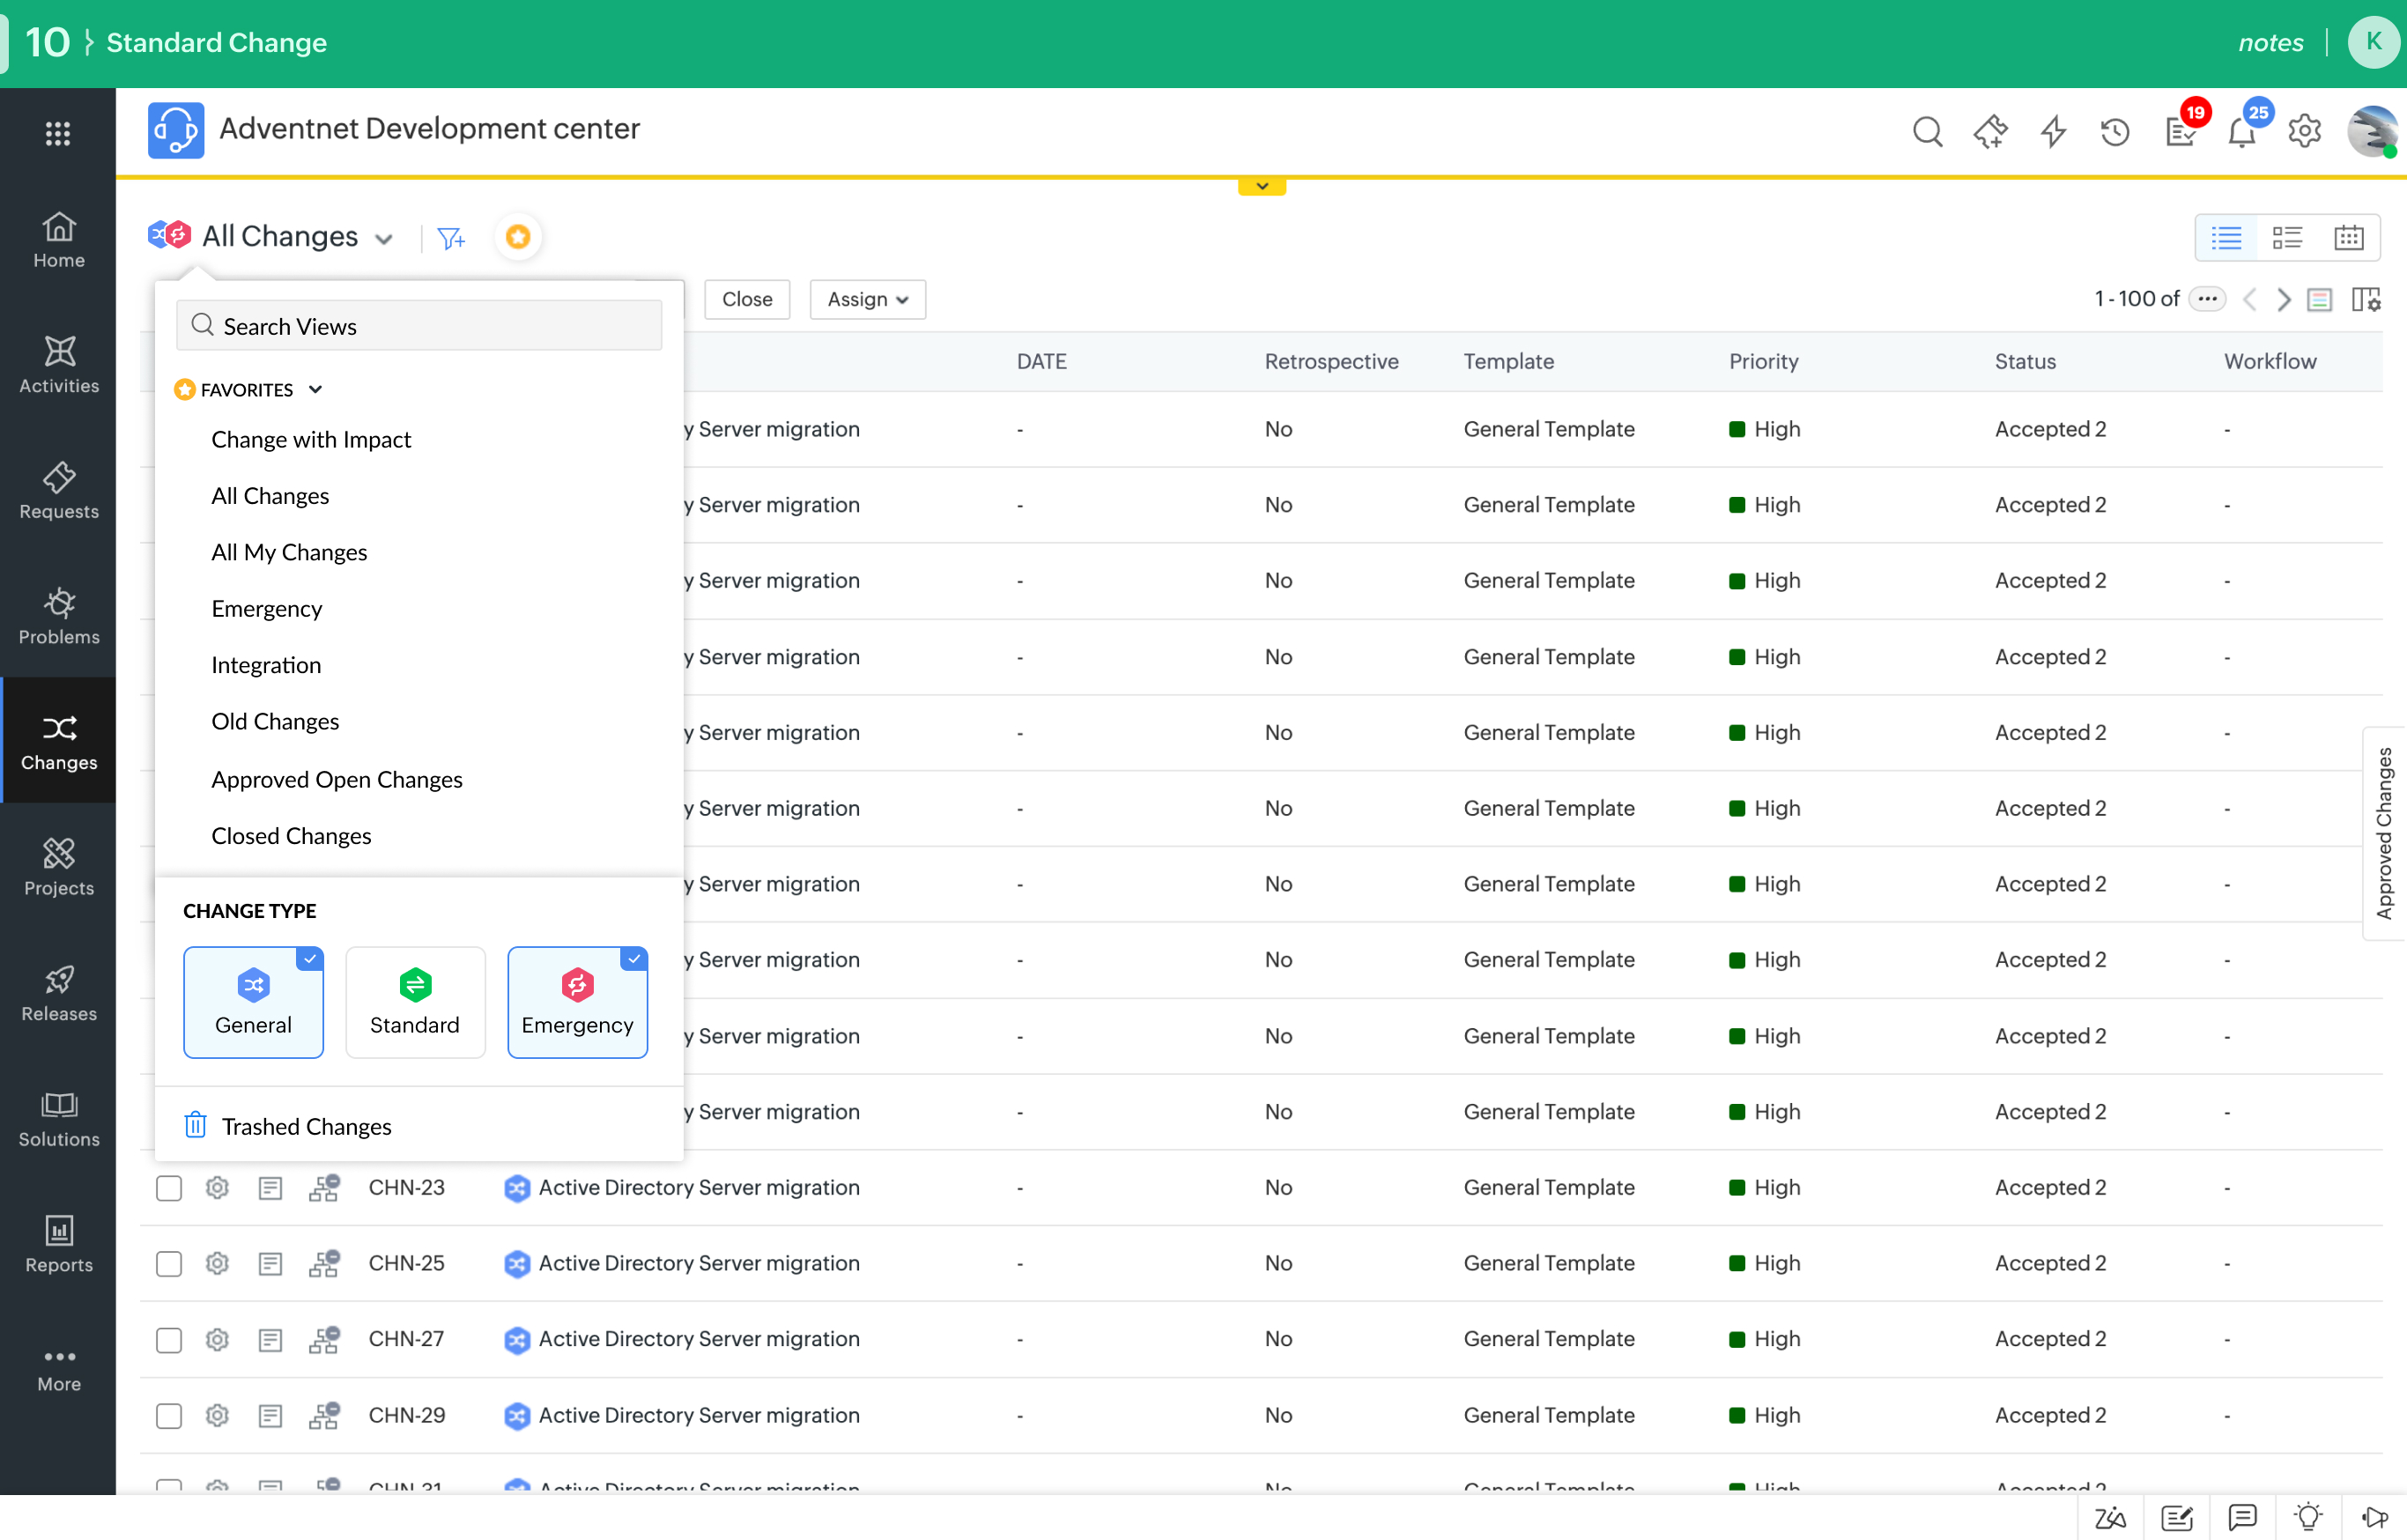Open notifications bell with 25 badge
Screen dimensions: 2407x1540
pyautogui.click(x=2242, y=131)
